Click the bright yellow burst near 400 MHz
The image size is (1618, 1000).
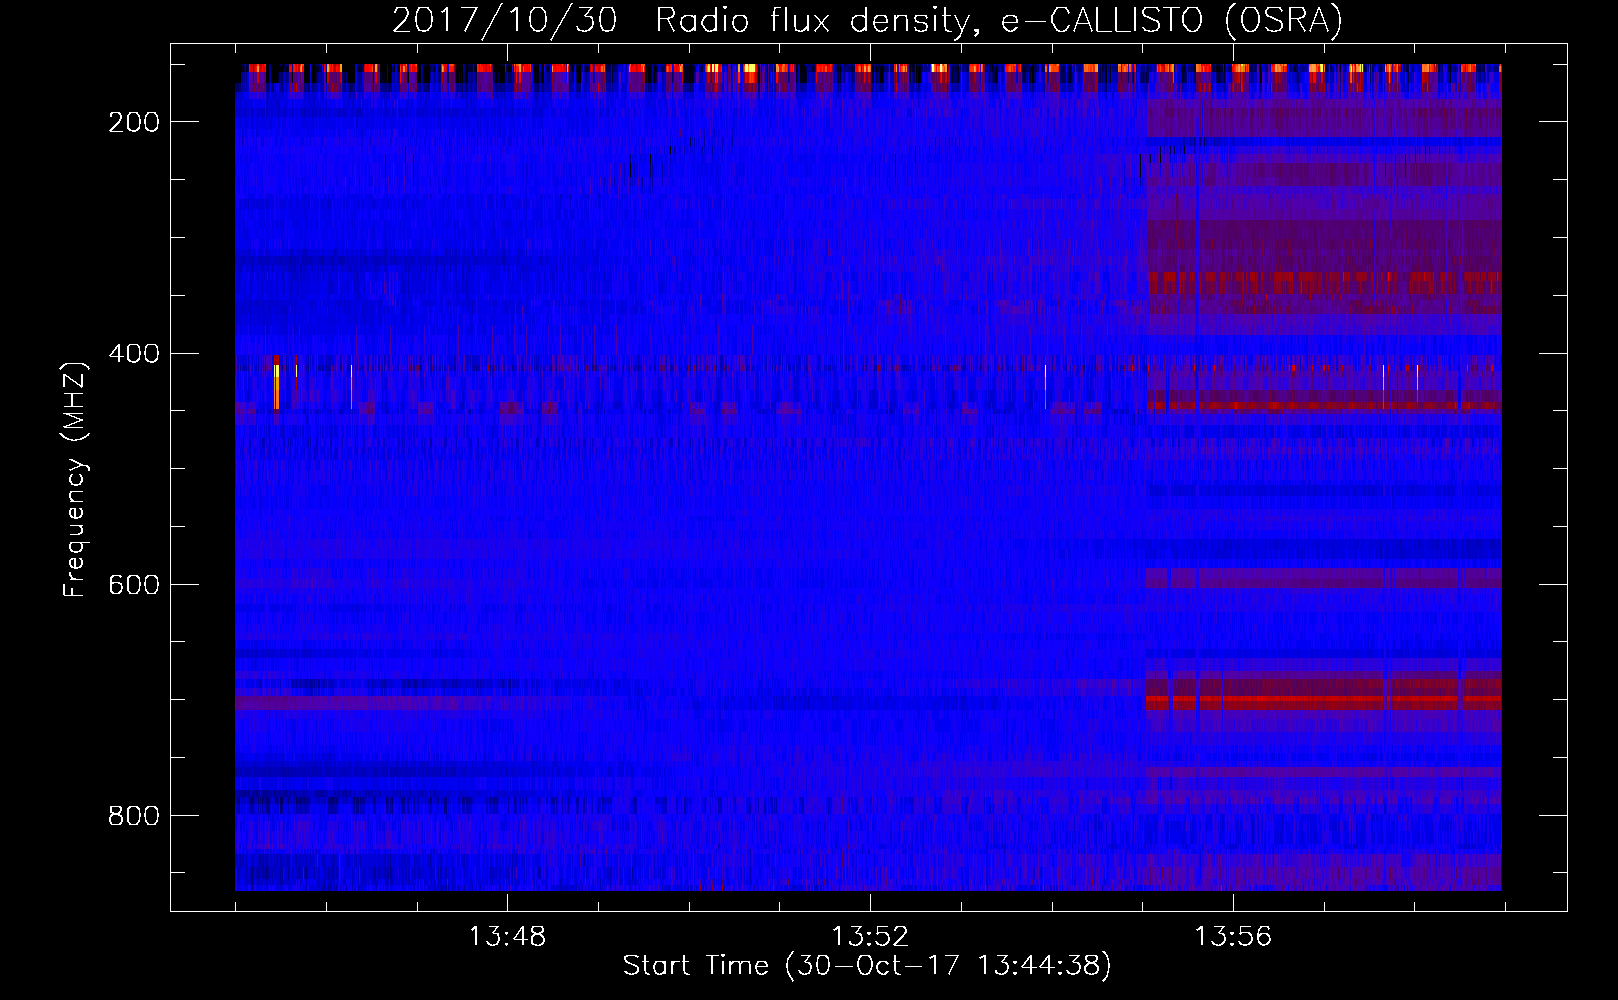(x=277, y=384)
